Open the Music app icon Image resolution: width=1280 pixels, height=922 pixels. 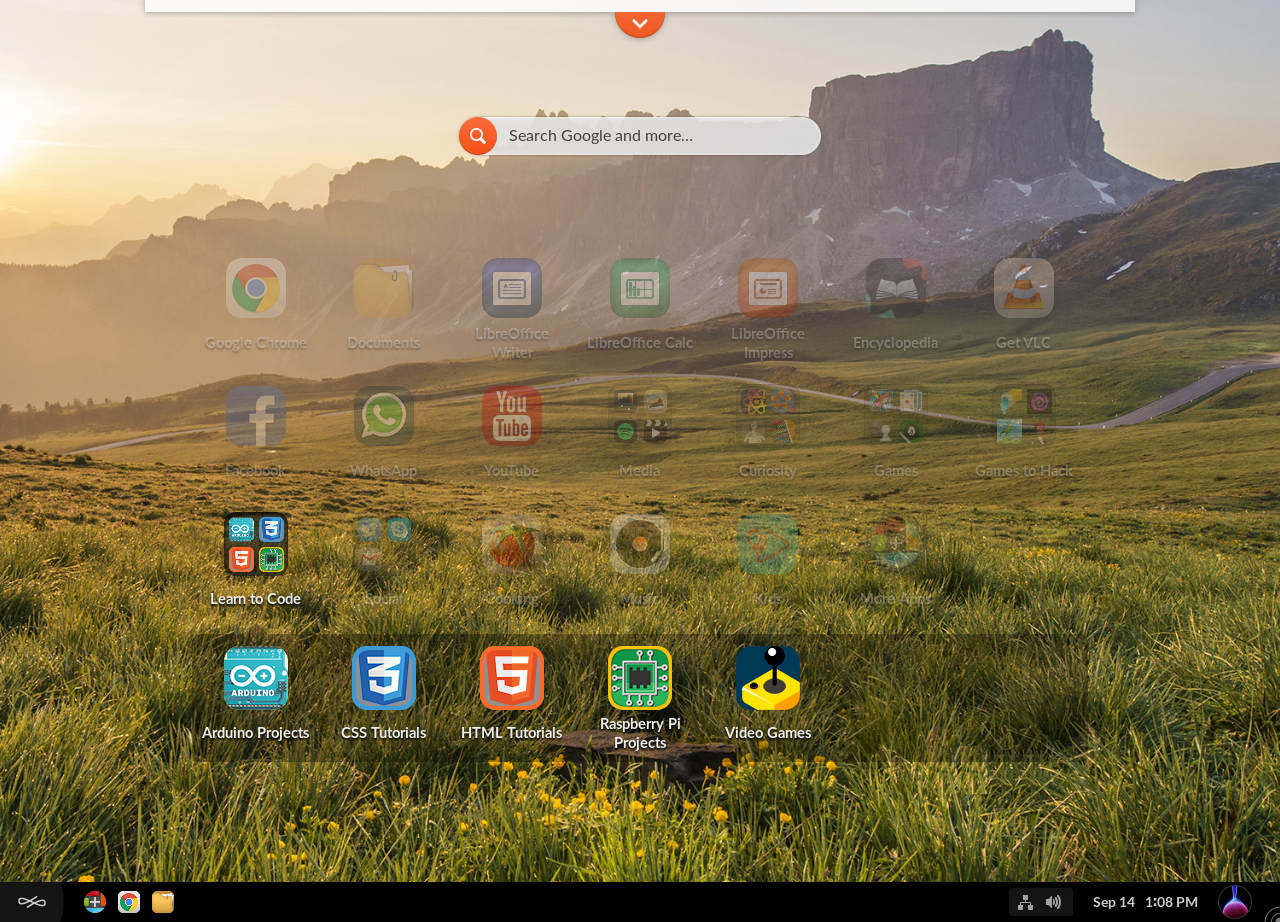coord(640,544)
